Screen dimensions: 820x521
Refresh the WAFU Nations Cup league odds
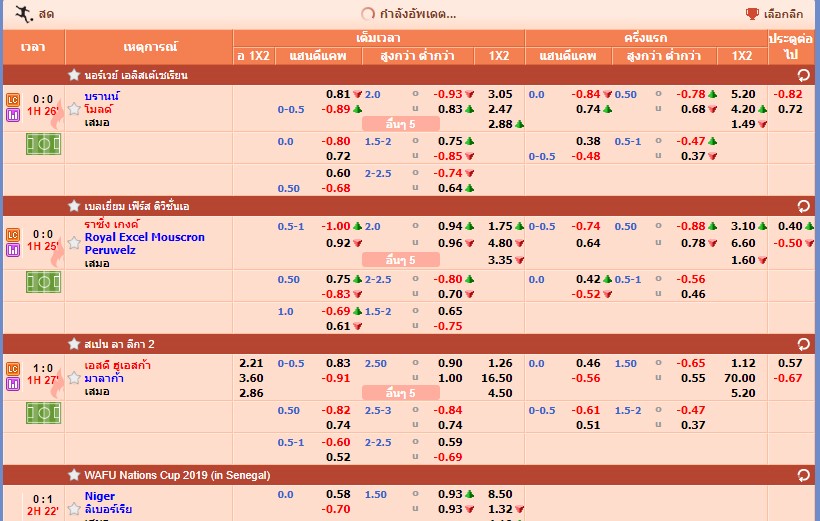click(803, 475)
